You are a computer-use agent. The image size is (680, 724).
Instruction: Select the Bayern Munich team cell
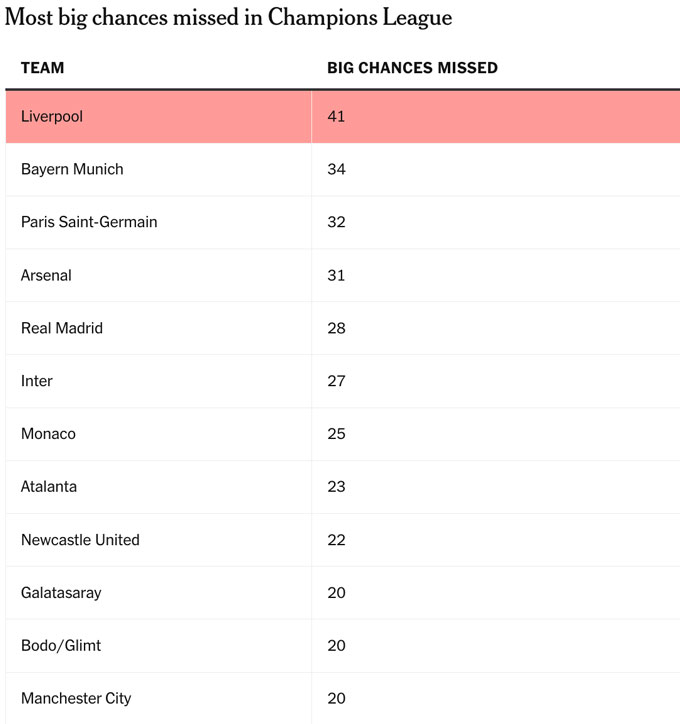click(x=72, y=169)
